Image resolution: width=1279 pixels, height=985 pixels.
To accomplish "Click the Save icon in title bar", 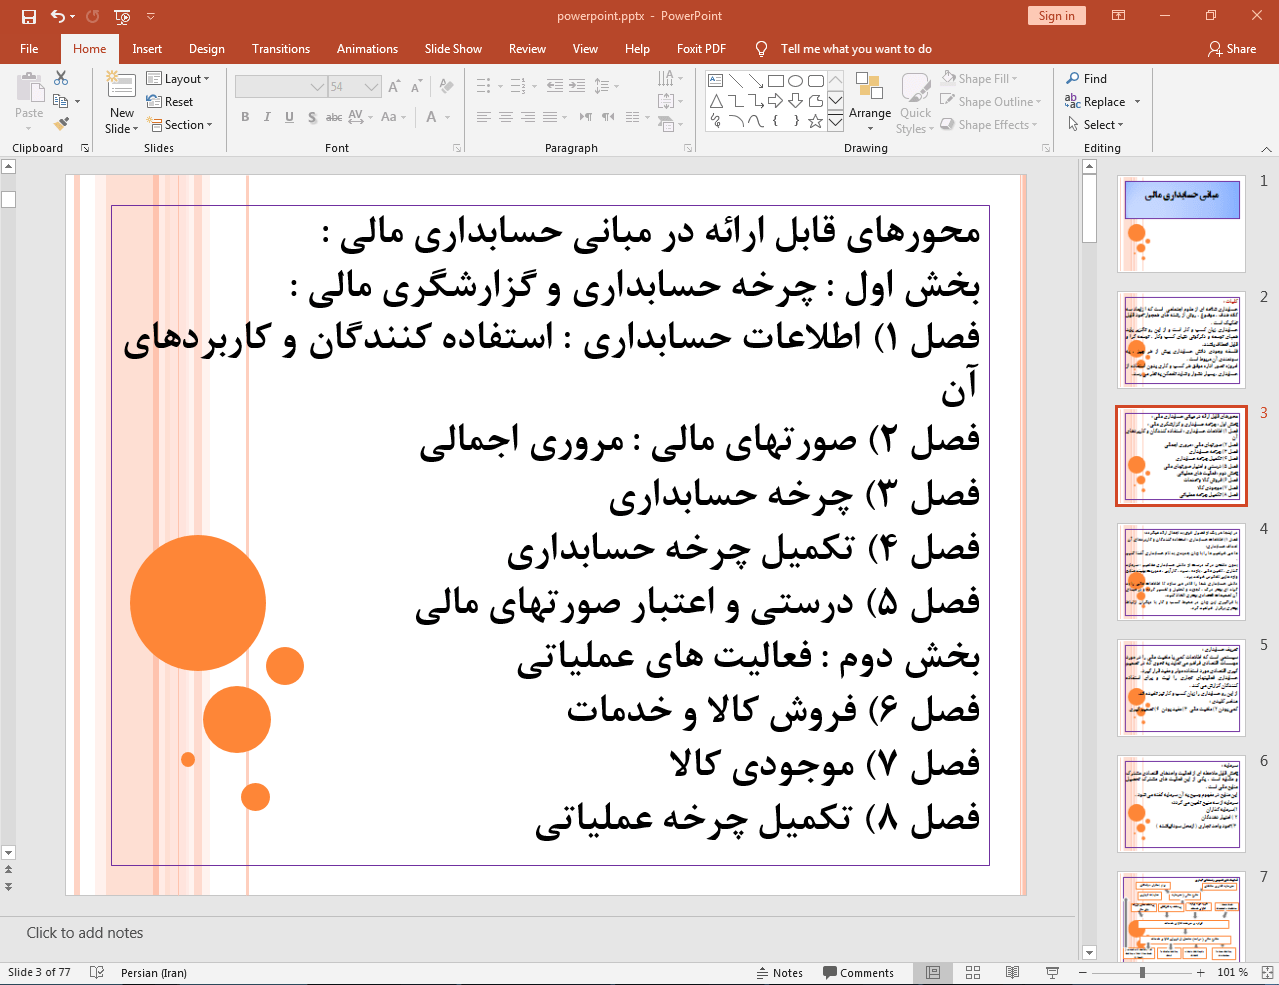I will 28,16.
